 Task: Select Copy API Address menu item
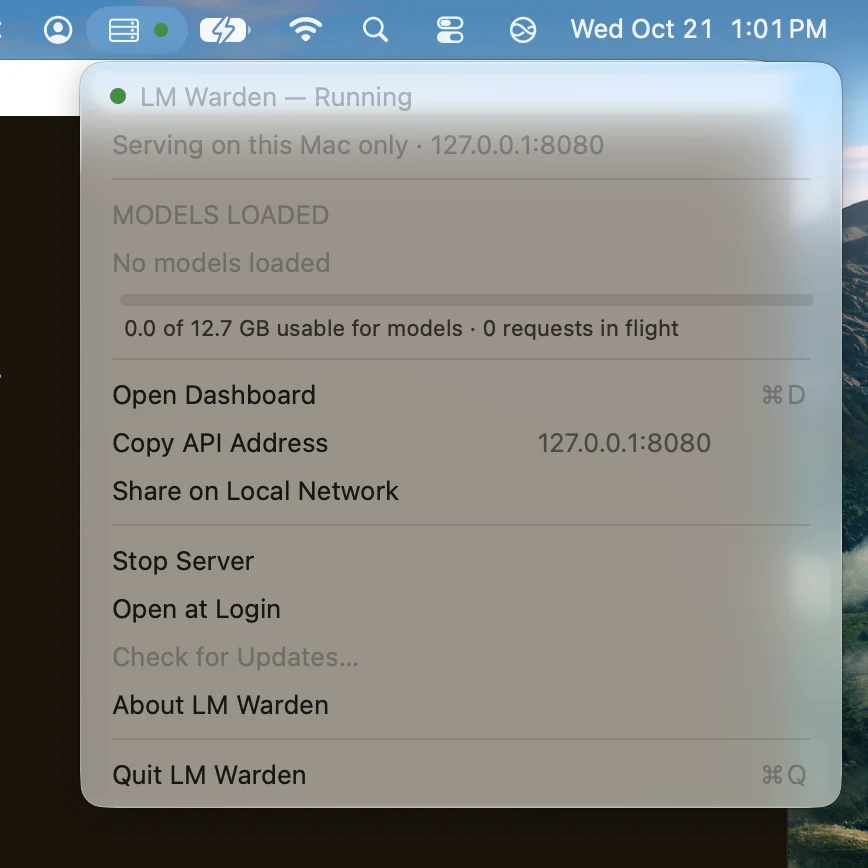(x=461, y=443)
